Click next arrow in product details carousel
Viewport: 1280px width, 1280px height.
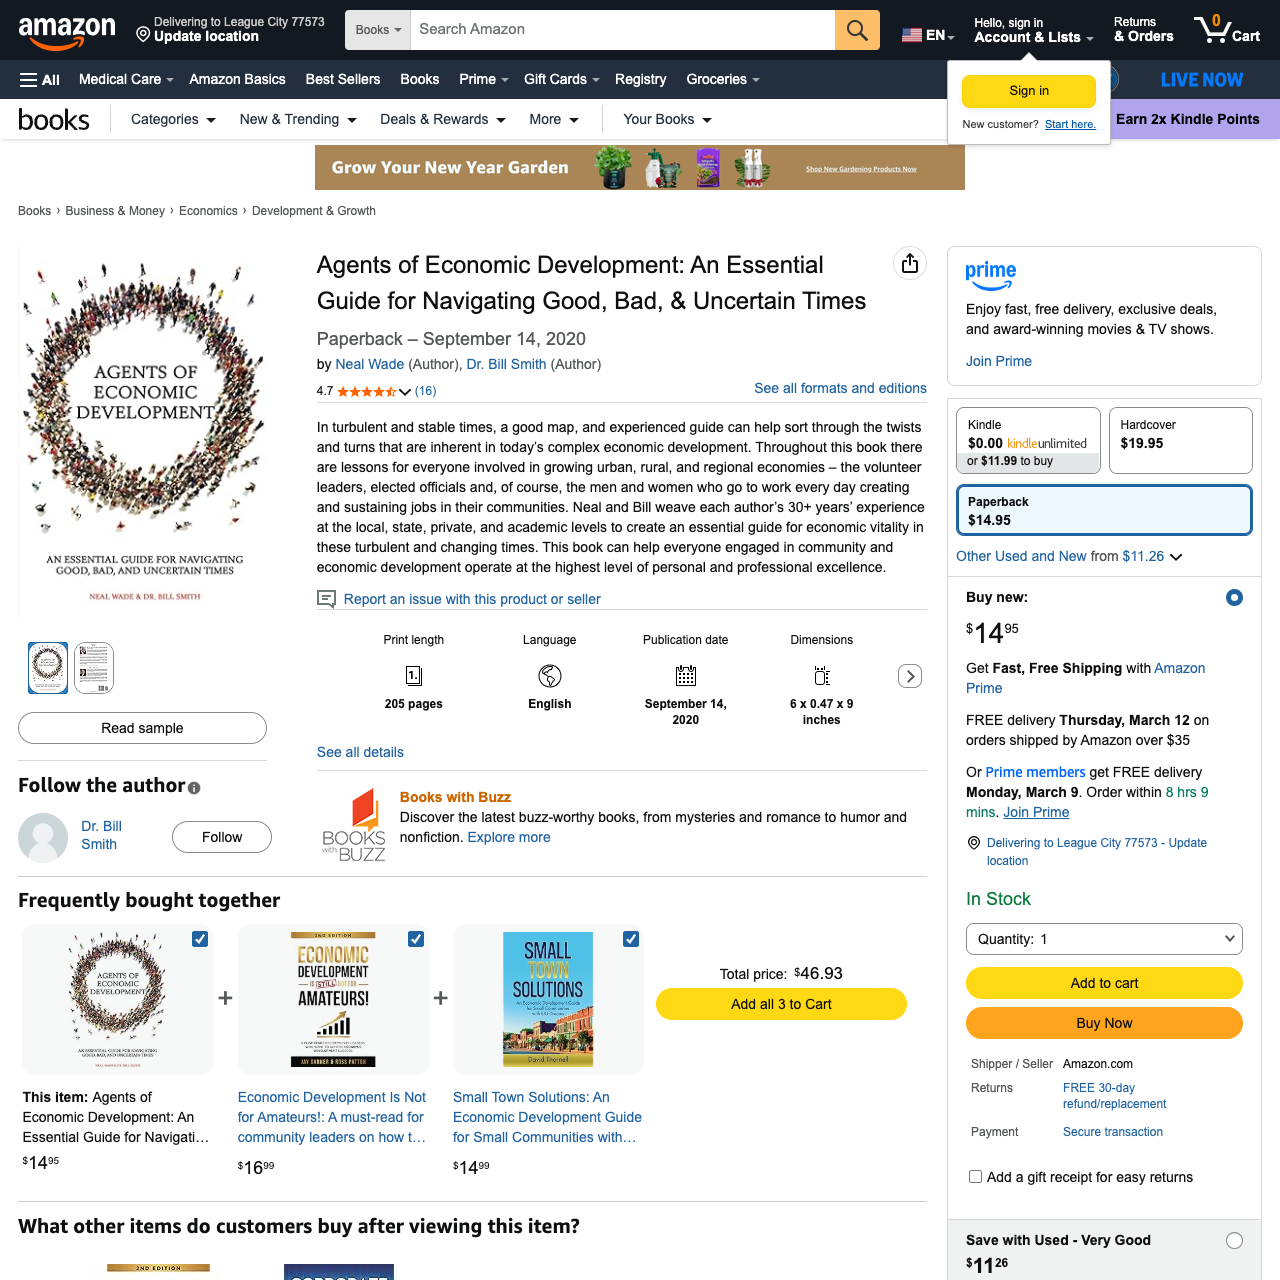[x=910, y=676]
